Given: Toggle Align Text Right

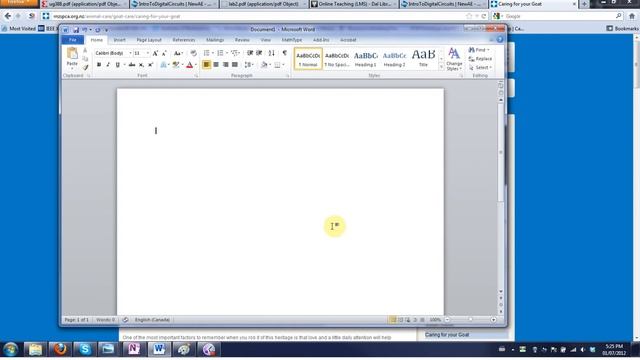Looking at the screenshot, I should (x=225, y=64).
